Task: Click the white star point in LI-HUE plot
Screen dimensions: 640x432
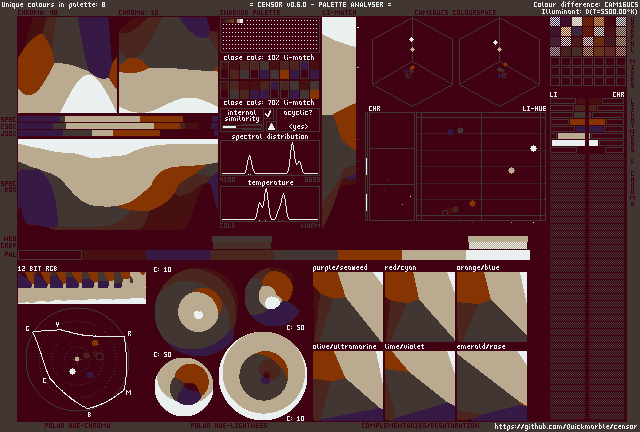Action: 534,148
